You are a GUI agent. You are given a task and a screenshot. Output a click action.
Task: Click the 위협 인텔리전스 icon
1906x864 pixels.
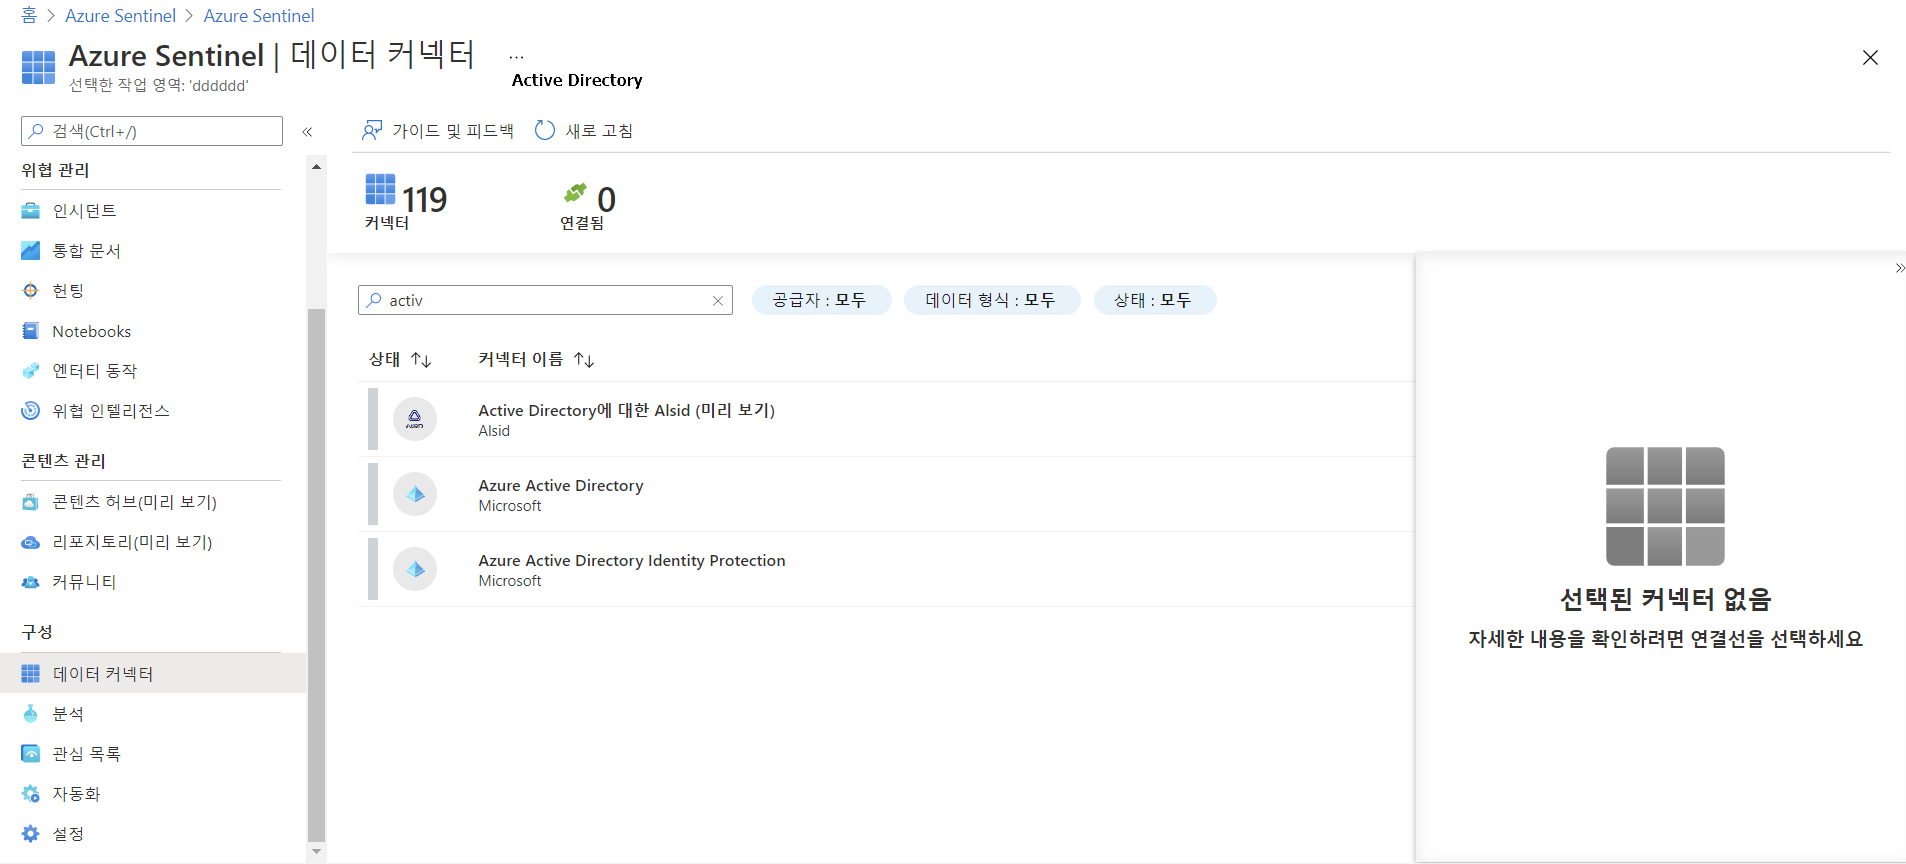(31, 411)
